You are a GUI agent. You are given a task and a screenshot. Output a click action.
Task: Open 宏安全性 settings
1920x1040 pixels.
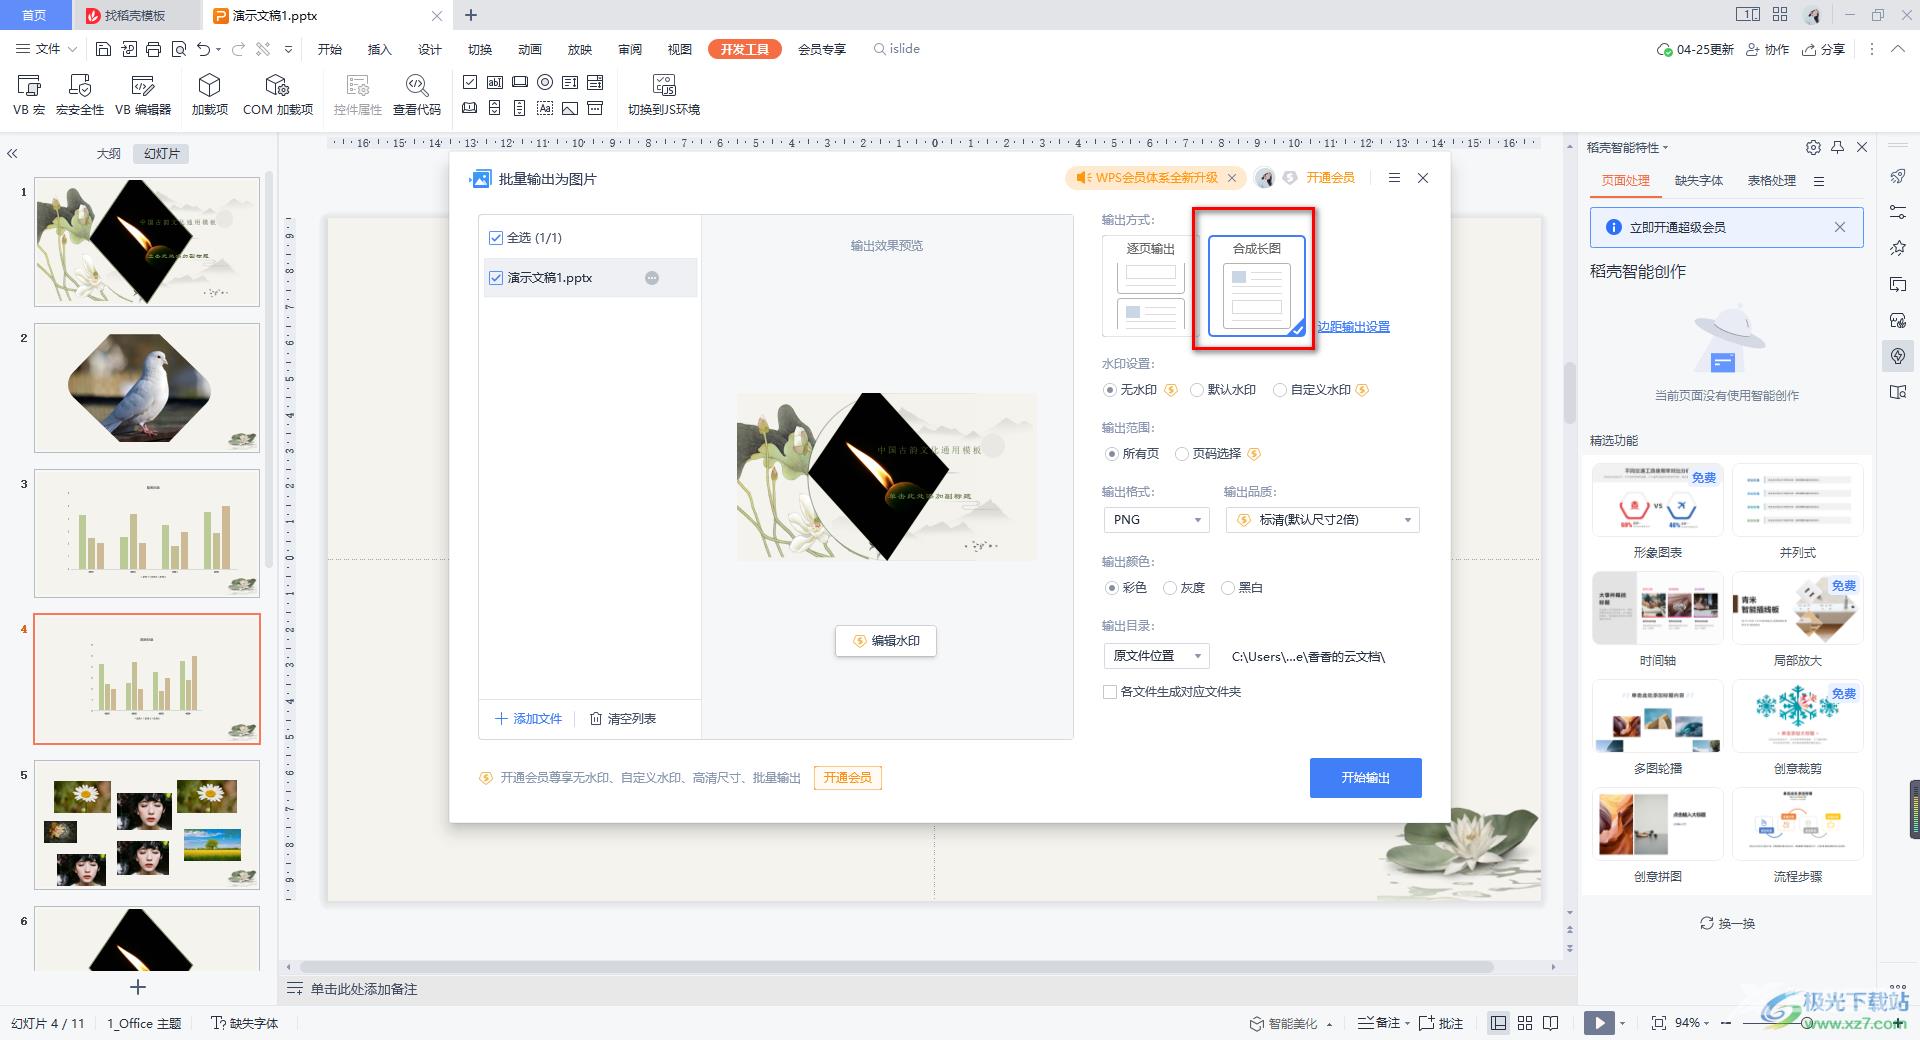80,95
